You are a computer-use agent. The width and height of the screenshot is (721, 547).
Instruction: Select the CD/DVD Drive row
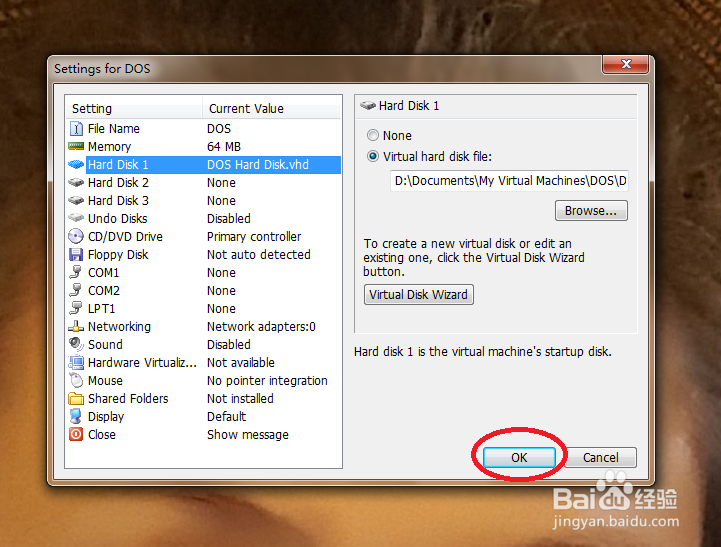[204, 236]
